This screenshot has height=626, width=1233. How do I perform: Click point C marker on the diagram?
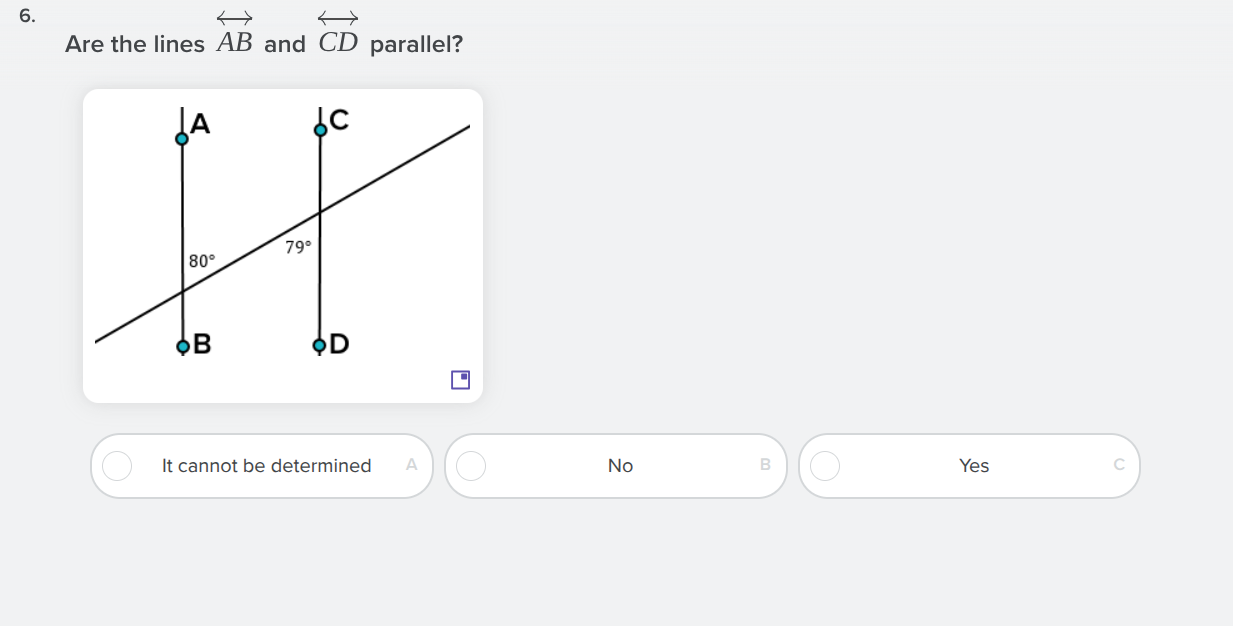(x=320, y=128)
